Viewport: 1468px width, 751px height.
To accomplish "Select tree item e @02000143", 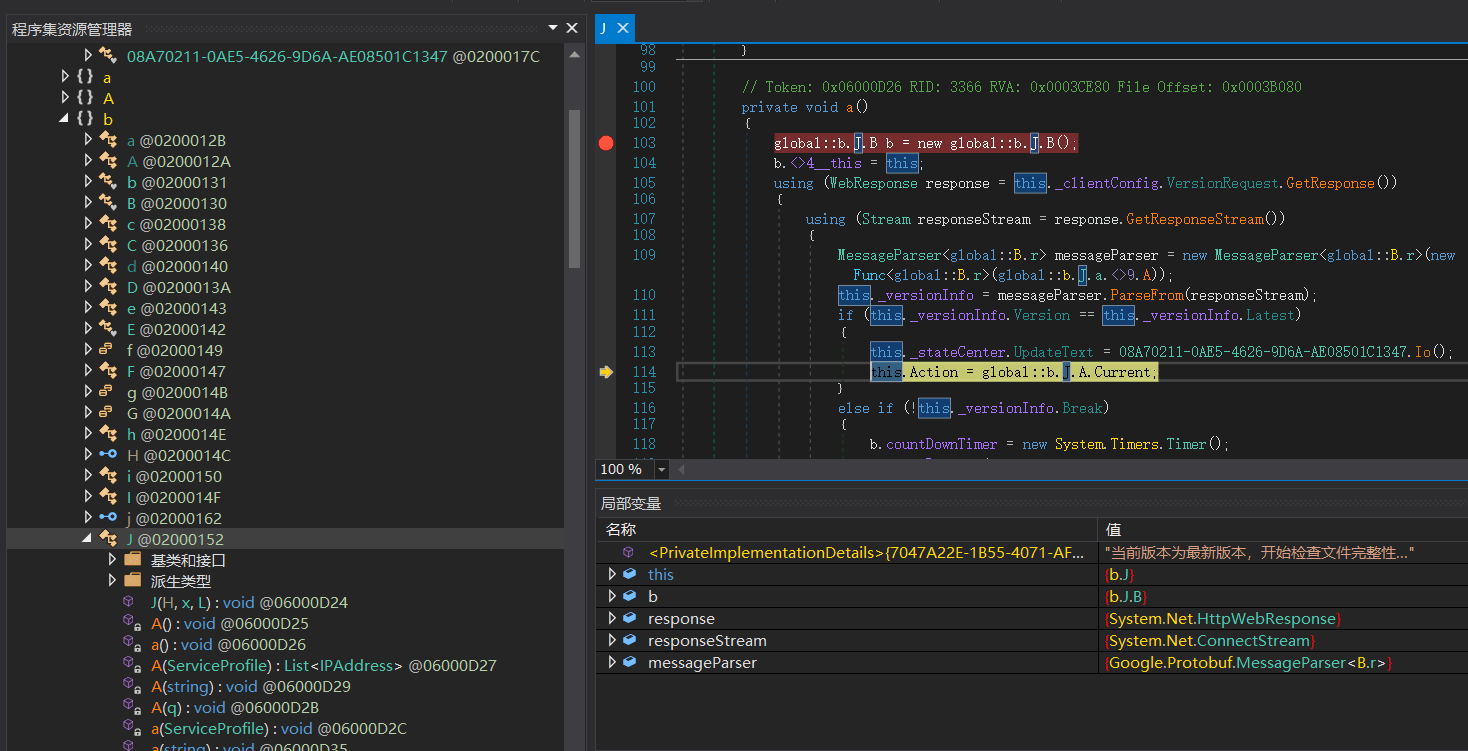I will (177, 308).
